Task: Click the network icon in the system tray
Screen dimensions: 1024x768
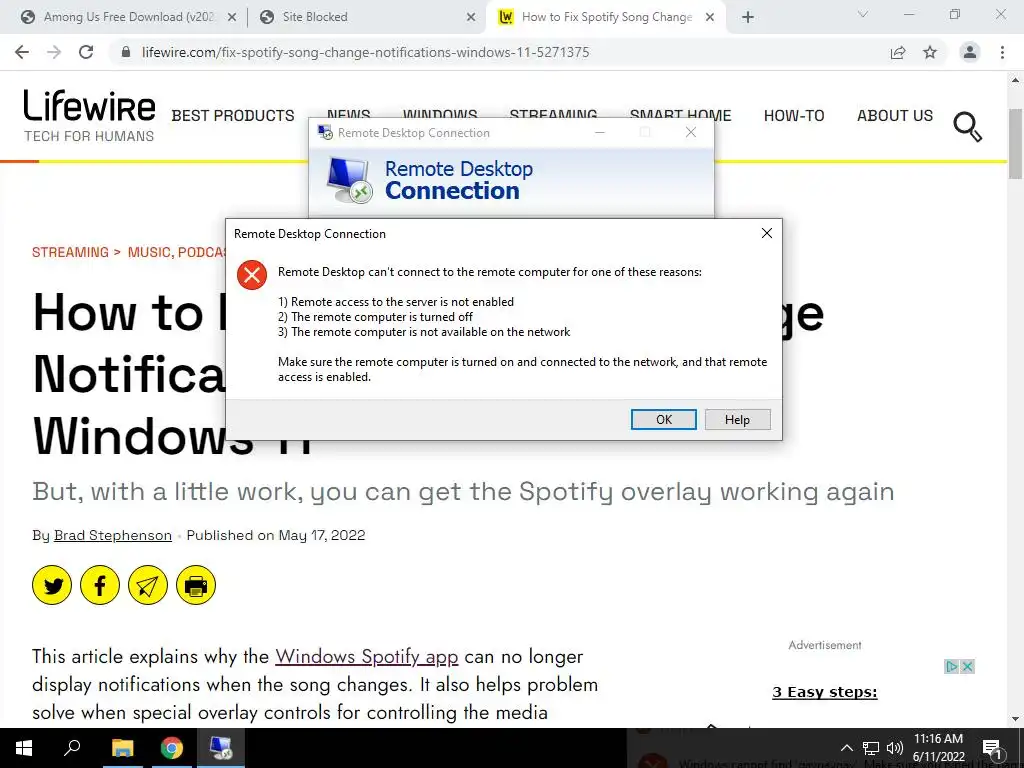Action: click(x=871, y=748)
